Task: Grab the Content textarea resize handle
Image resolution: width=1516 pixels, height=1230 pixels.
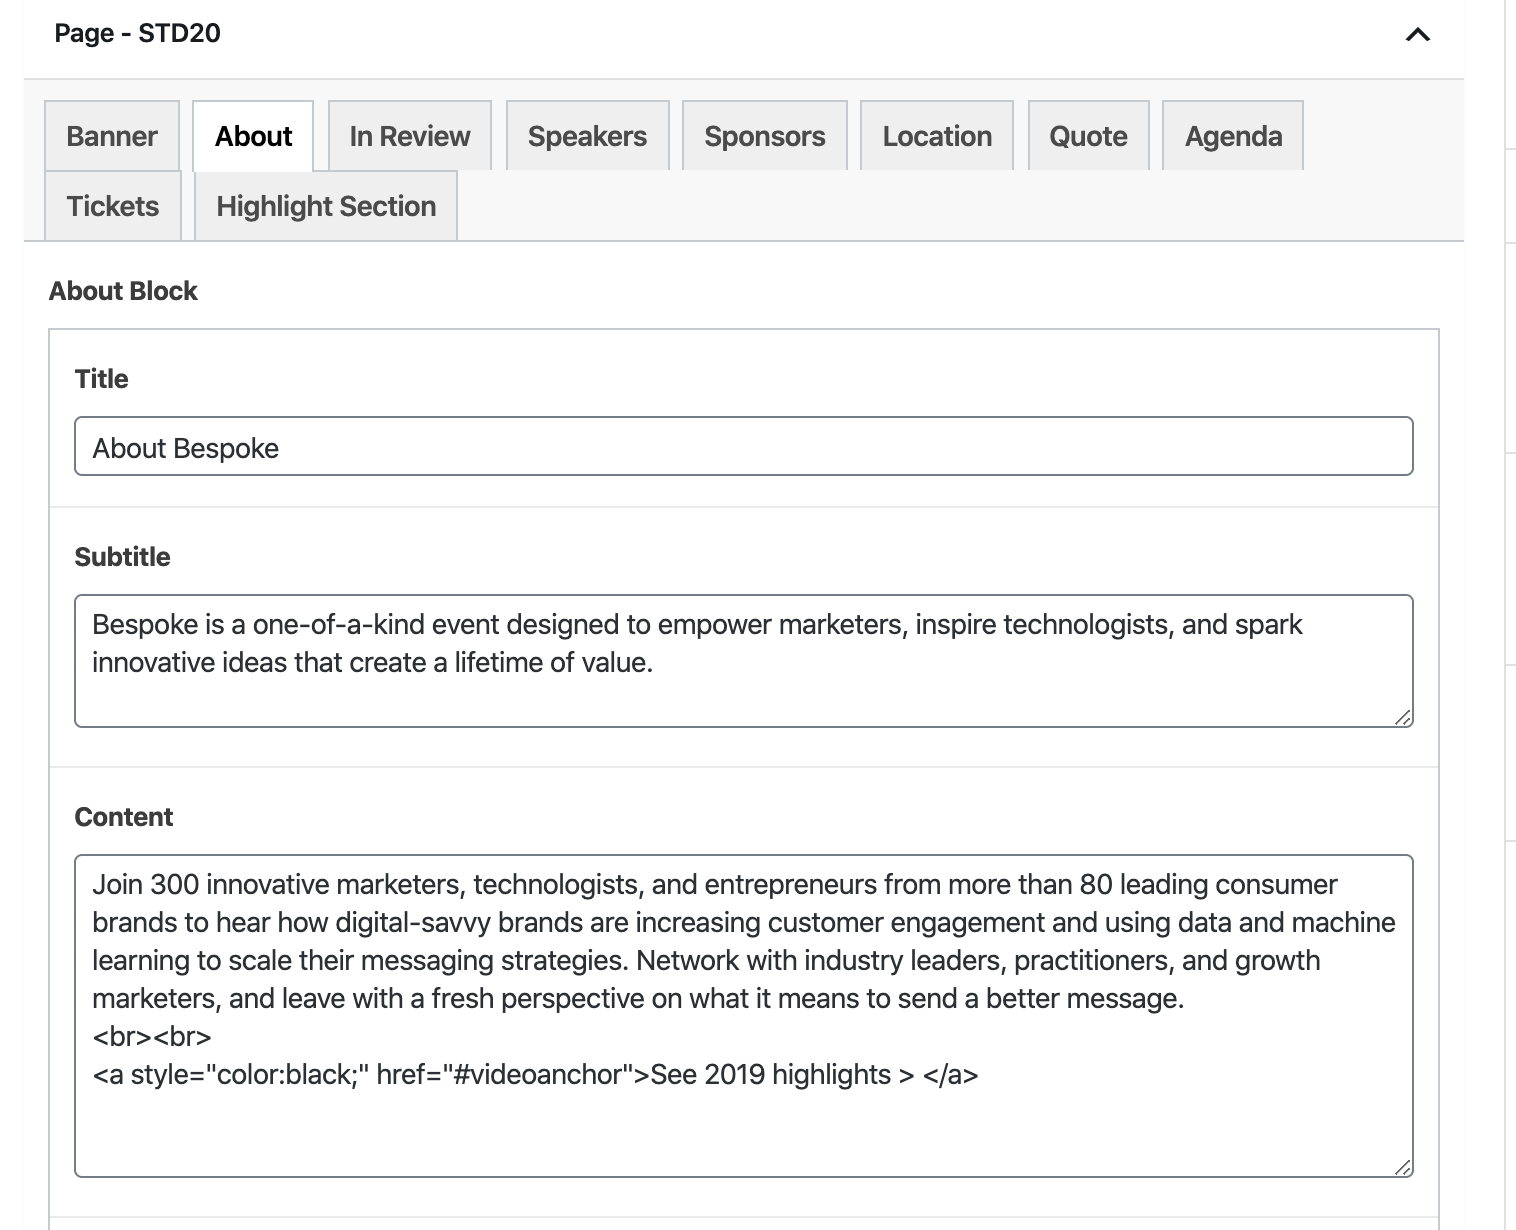Action: point(1402,1167)
